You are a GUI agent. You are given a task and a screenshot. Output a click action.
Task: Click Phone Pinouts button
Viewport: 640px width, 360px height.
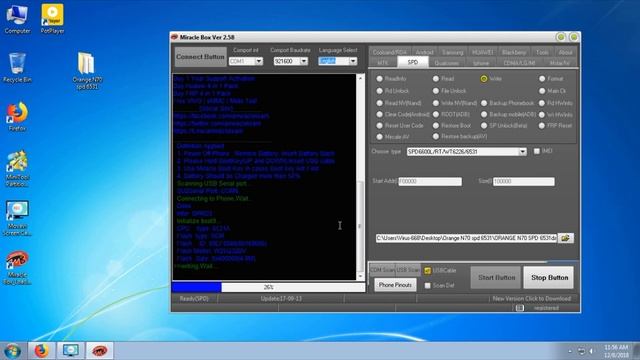point(395,285)
